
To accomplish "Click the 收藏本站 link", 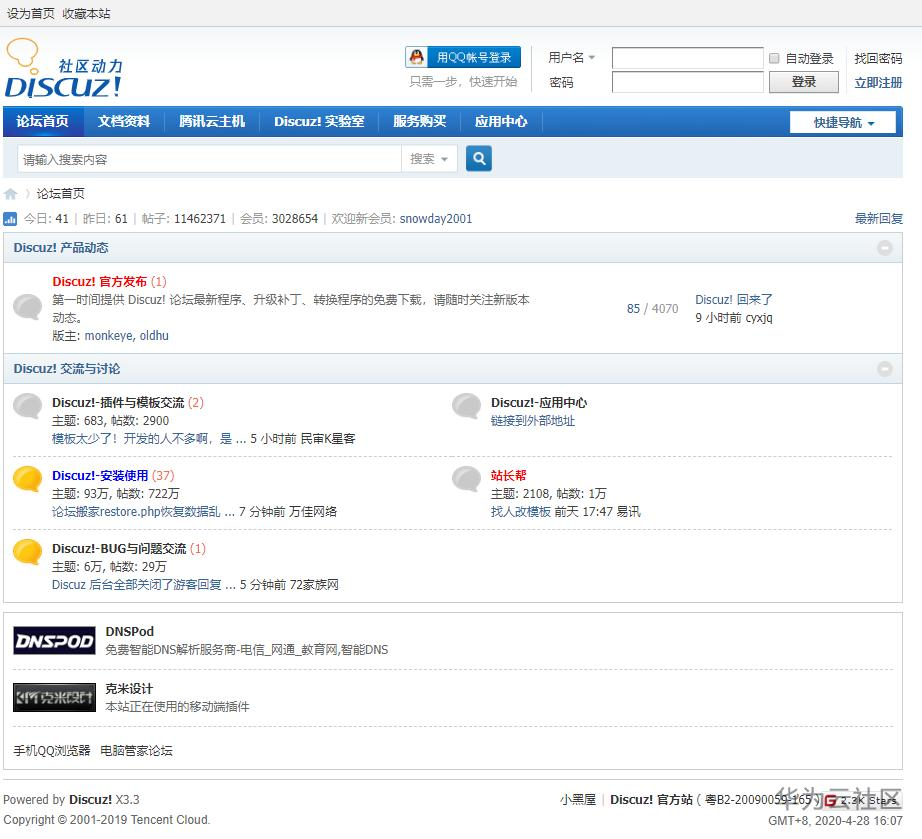I will pos(86,14).
